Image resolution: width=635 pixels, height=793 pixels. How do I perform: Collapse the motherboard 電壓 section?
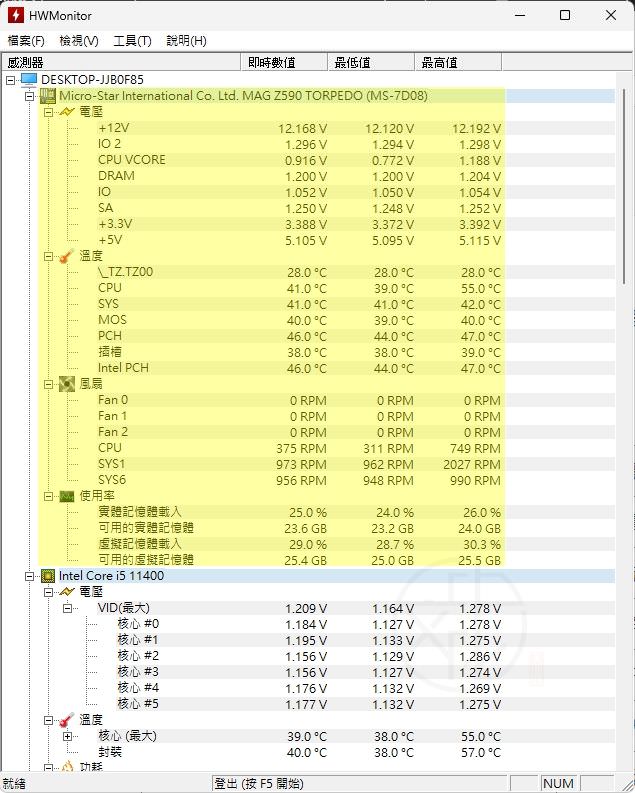(x=49, y=112)
